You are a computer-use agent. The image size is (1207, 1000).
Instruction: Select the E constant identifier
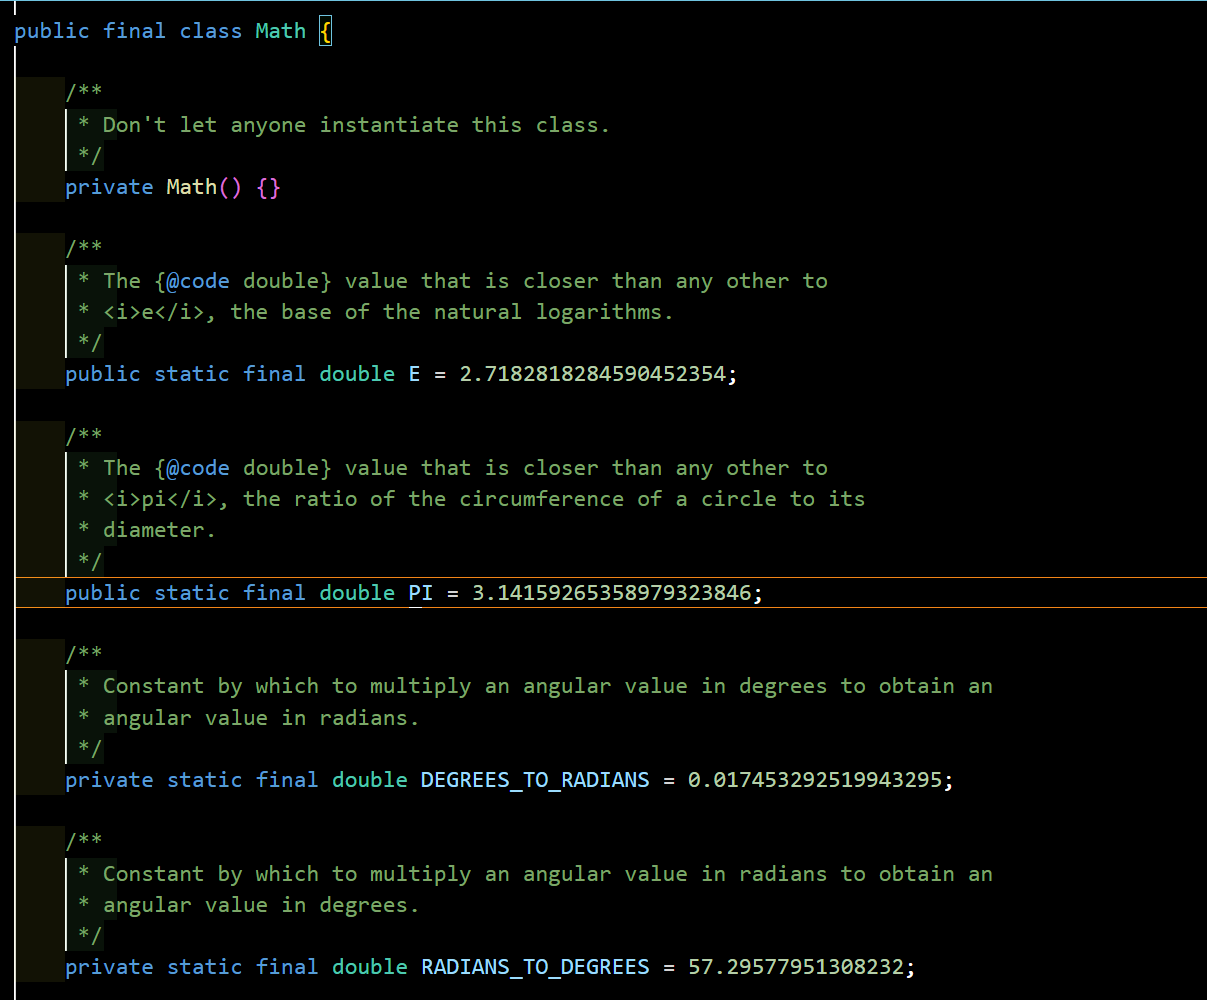[x=414, y=374]
